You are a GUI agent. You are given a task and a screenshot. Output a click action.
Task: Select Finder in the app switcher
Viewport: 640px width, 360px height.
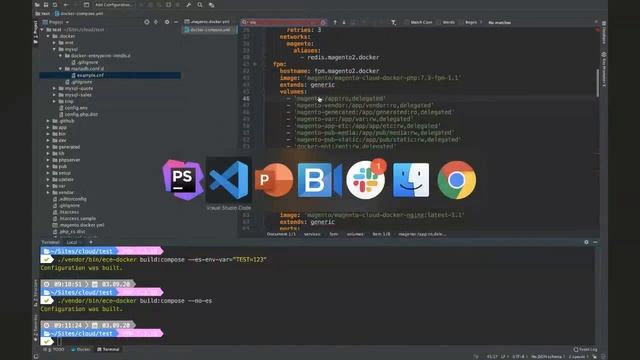pyautogui.click(x=411, y=180)
